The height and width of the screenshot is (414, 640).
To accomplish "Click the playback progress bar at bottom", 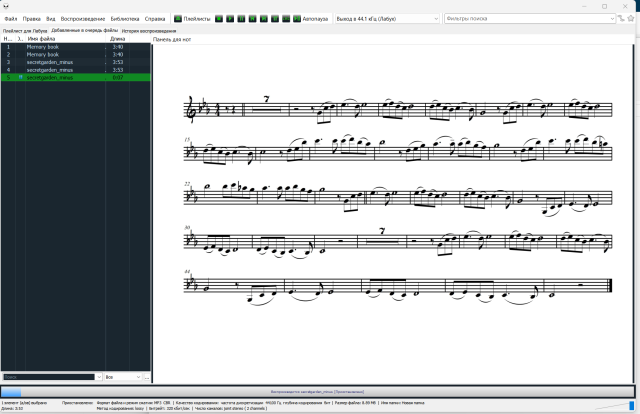I will coord(320,392).
